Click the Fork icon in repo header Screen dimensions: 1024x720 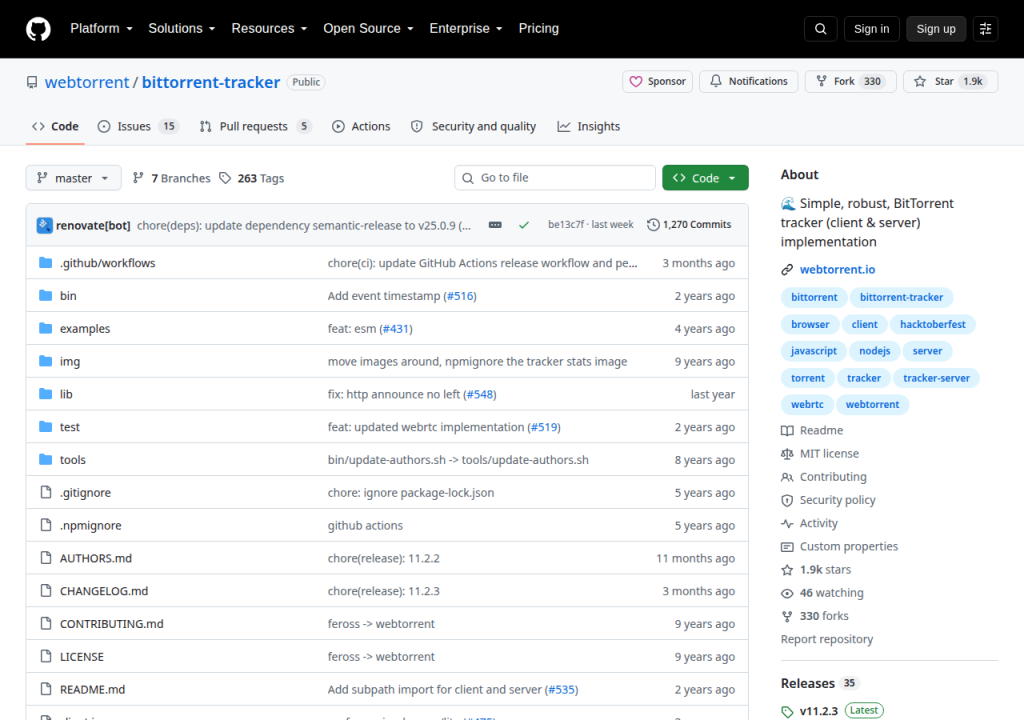[822, 81]
